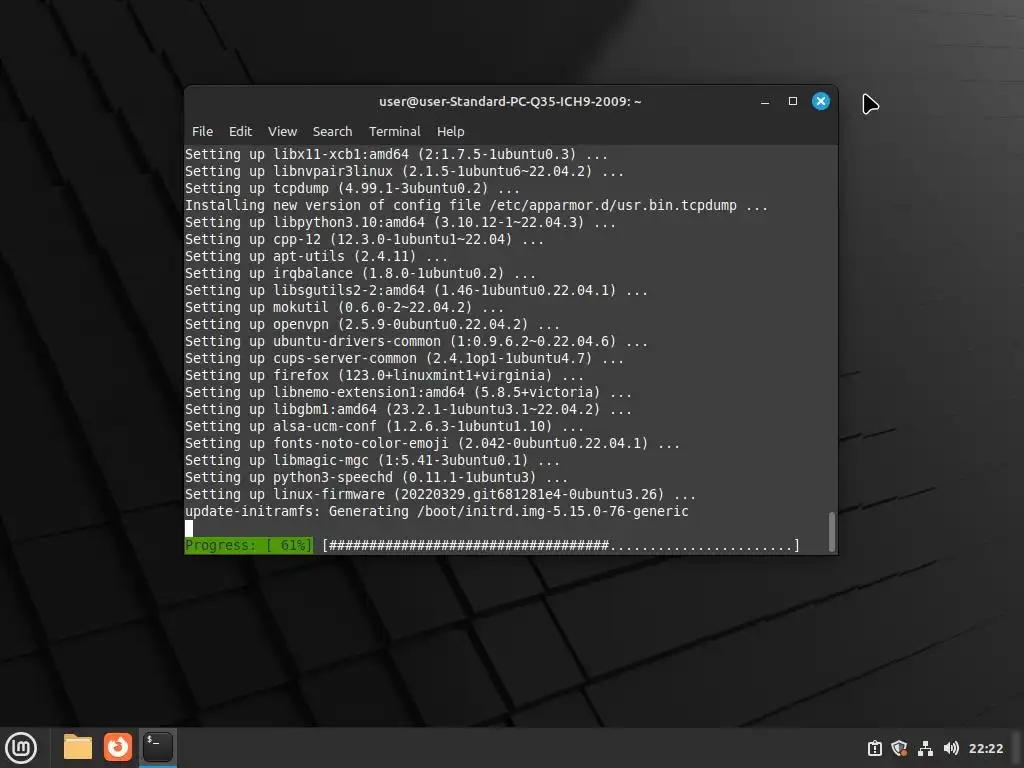Click the 'Setting up libnemo-extension1:amd64' line
1024x768 pixels.
point(408,392)
